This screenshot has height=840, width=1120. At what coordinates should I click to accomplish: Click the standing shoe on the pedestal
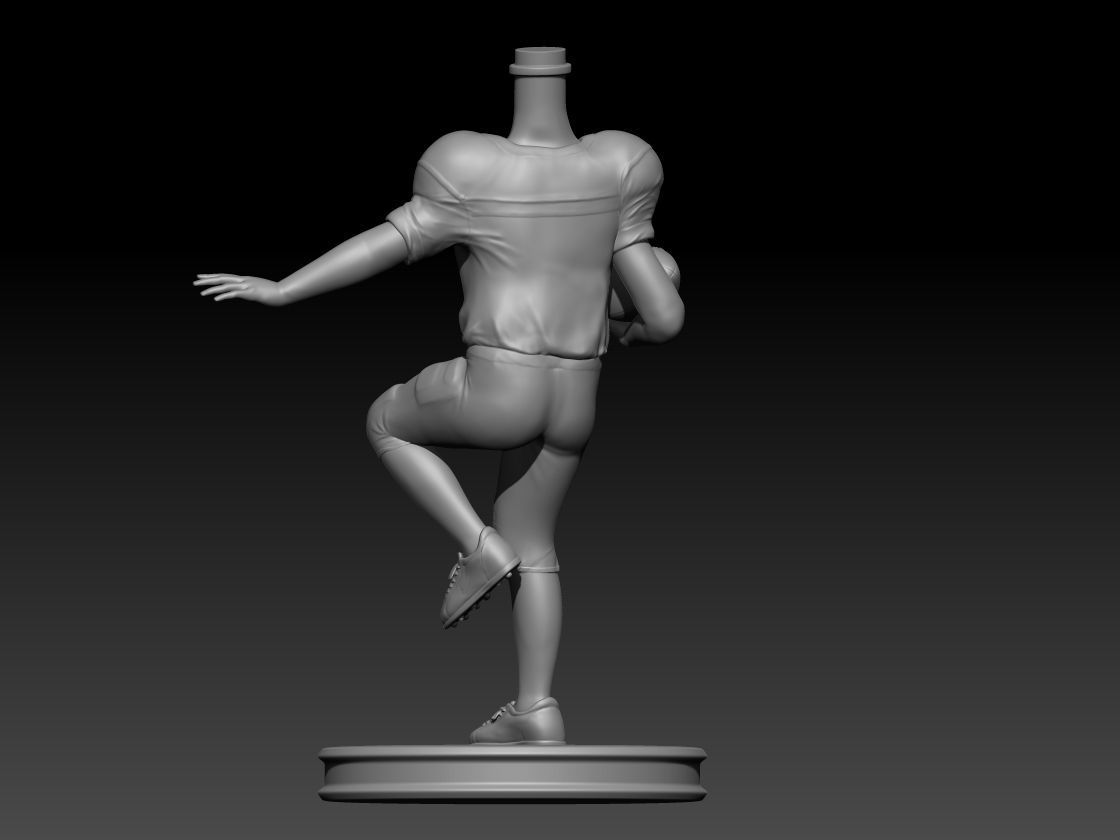click(x=518, y=721)
